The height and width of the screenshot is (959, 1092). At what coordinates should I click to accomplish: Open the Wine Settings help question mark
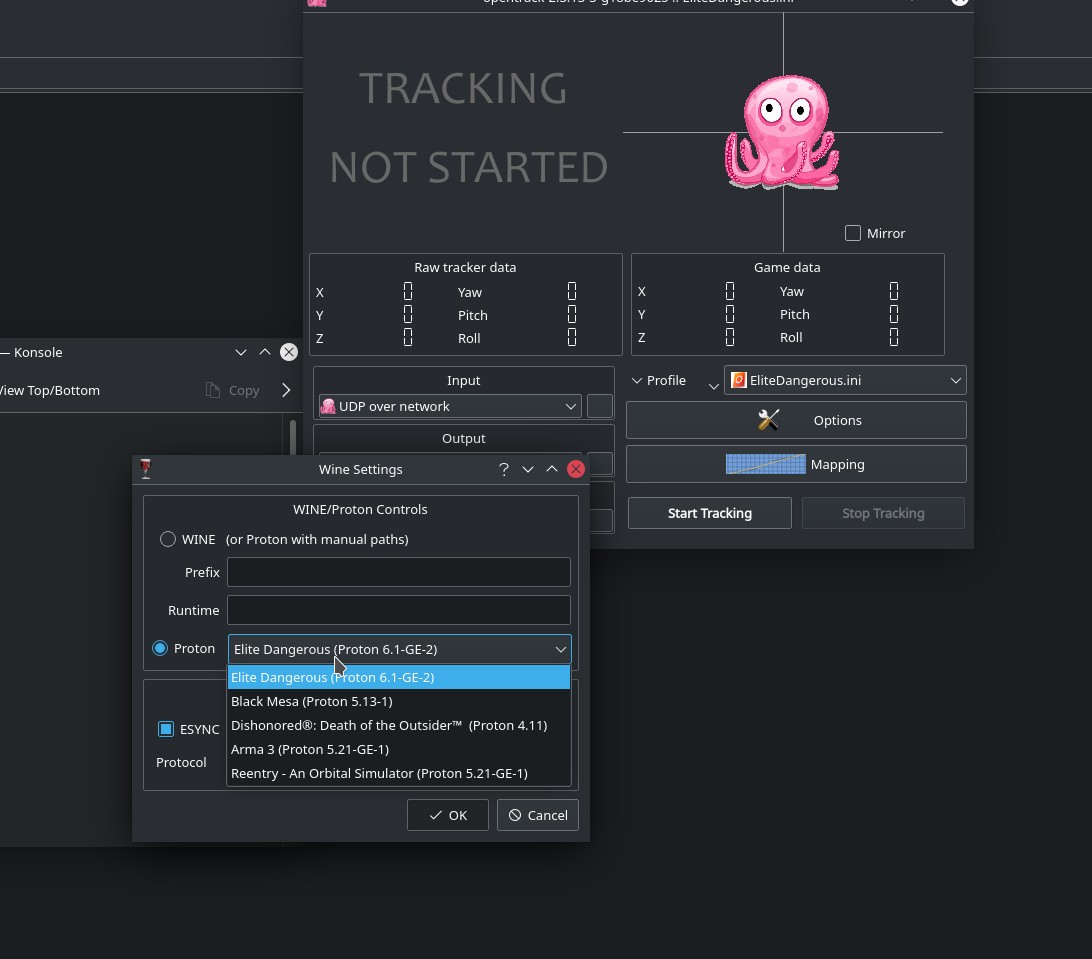tap(504, 469)
